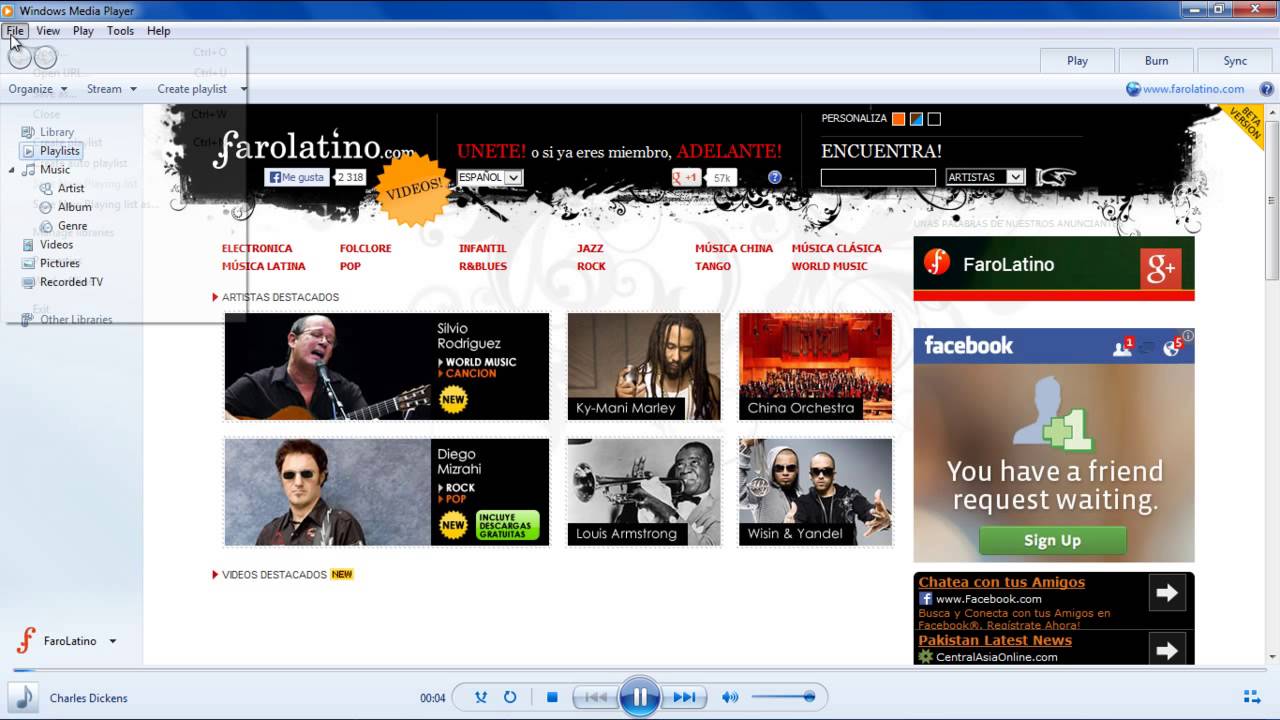This screenshot has height=720, width=1280.
Task: Click the Create playlist toolbar button
Action: point(192,89)
